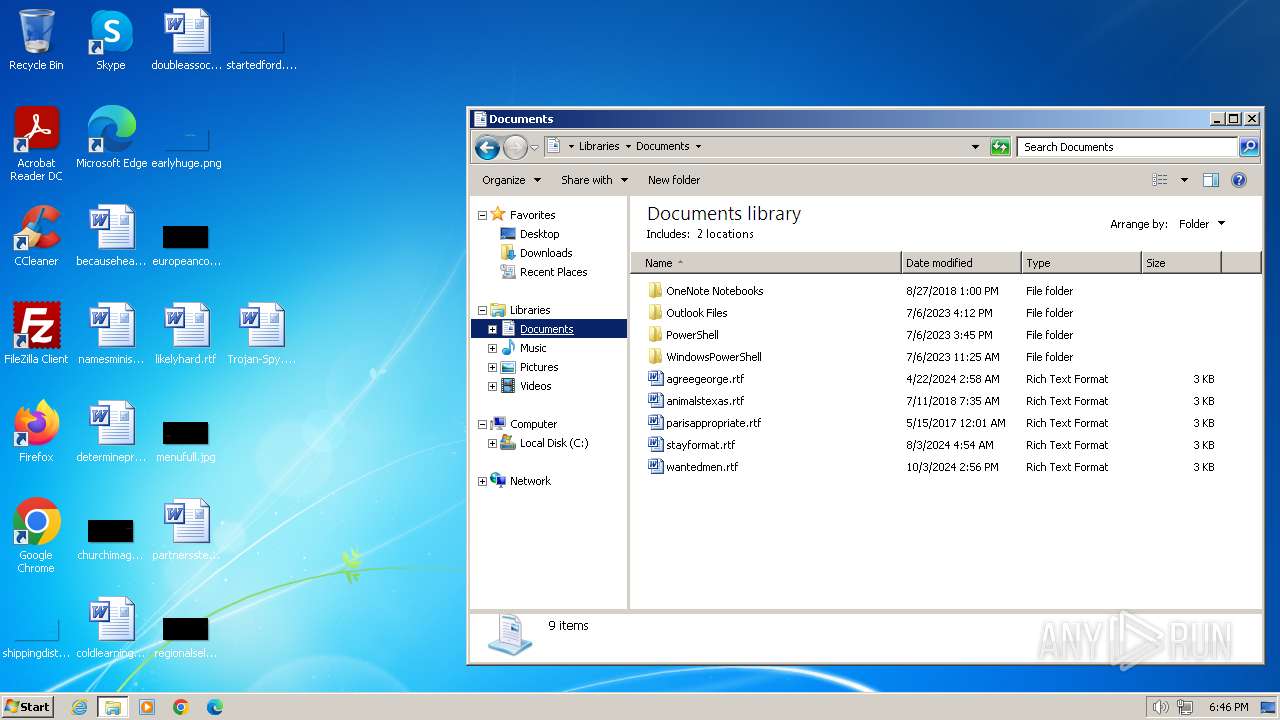Click Chrome icon in taskbar
Screen dimensions: 1280x720
(181, 707)
